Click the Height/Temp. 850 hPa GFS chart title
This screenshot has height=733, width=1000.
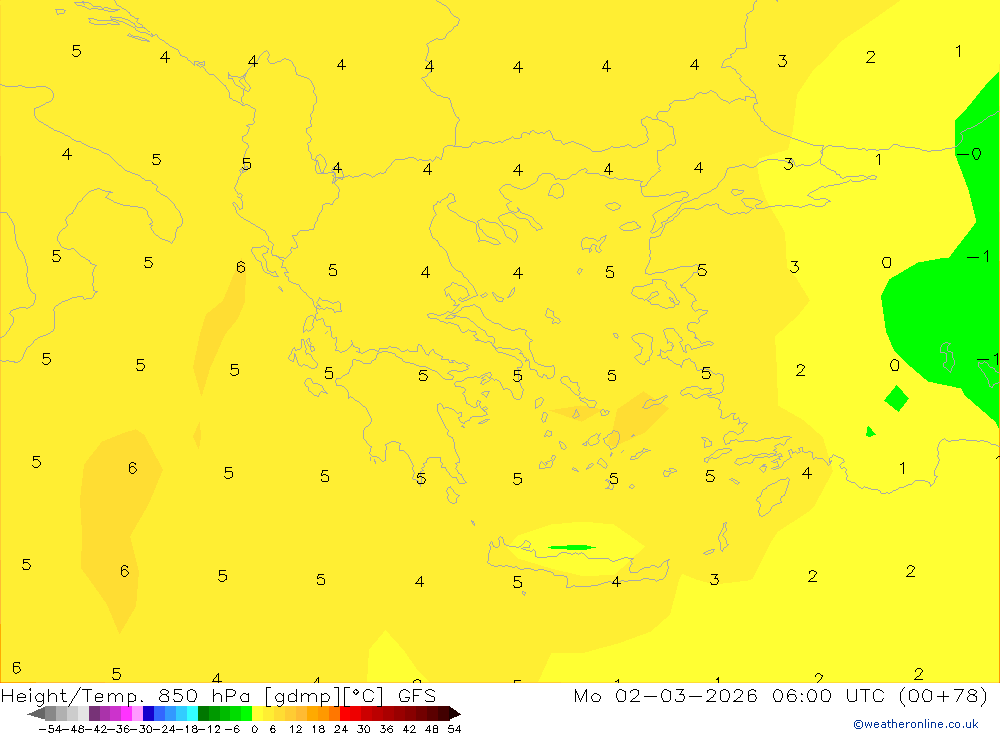pyautogui.click(x=218, y=695)
